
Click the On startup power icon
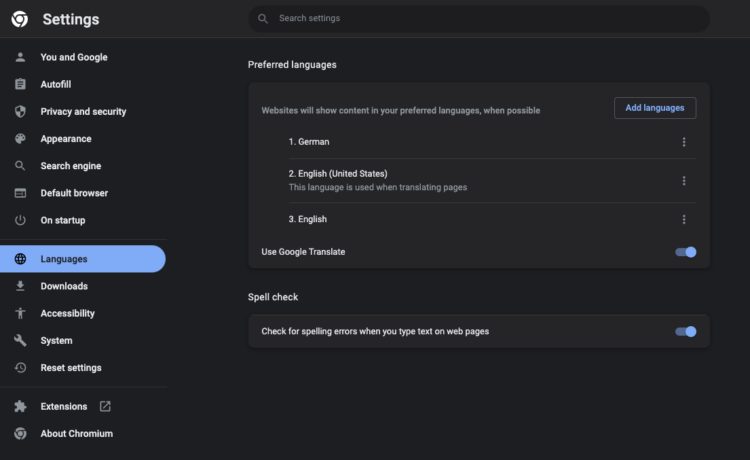coord(20,220)
